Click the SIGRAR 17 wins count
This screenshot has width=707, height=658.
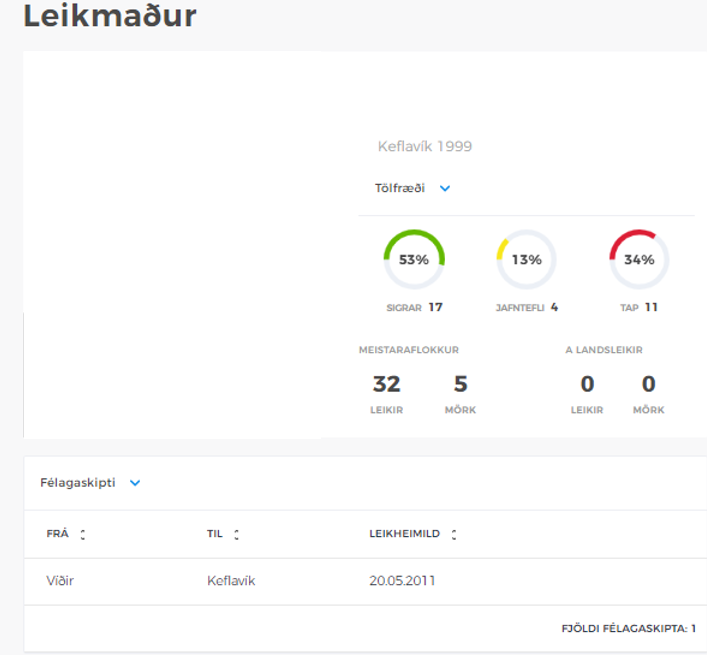click(x=414, y=308)
